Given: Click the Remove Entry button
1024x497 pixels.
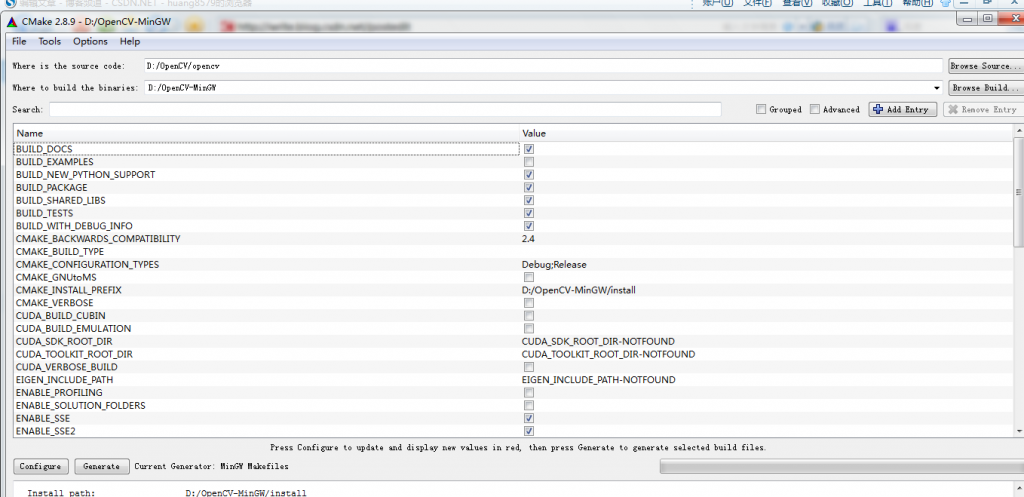Looking at the screenshot, I should (984, 110).
